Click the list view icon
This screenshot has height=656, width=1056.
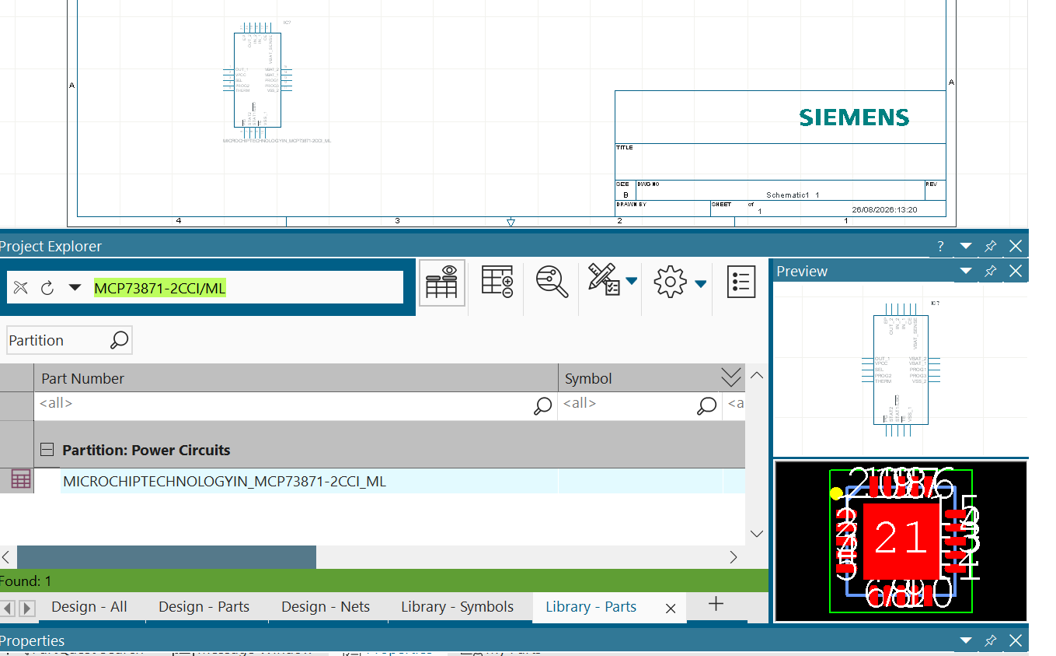741,282
